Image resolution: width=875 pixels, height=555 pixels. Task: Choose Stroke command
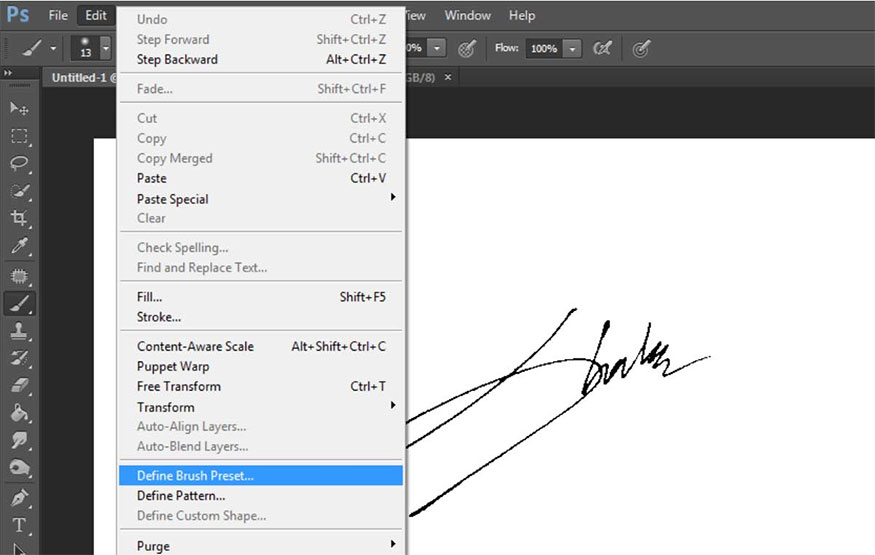pyautogui.click(x=261, y=317)
